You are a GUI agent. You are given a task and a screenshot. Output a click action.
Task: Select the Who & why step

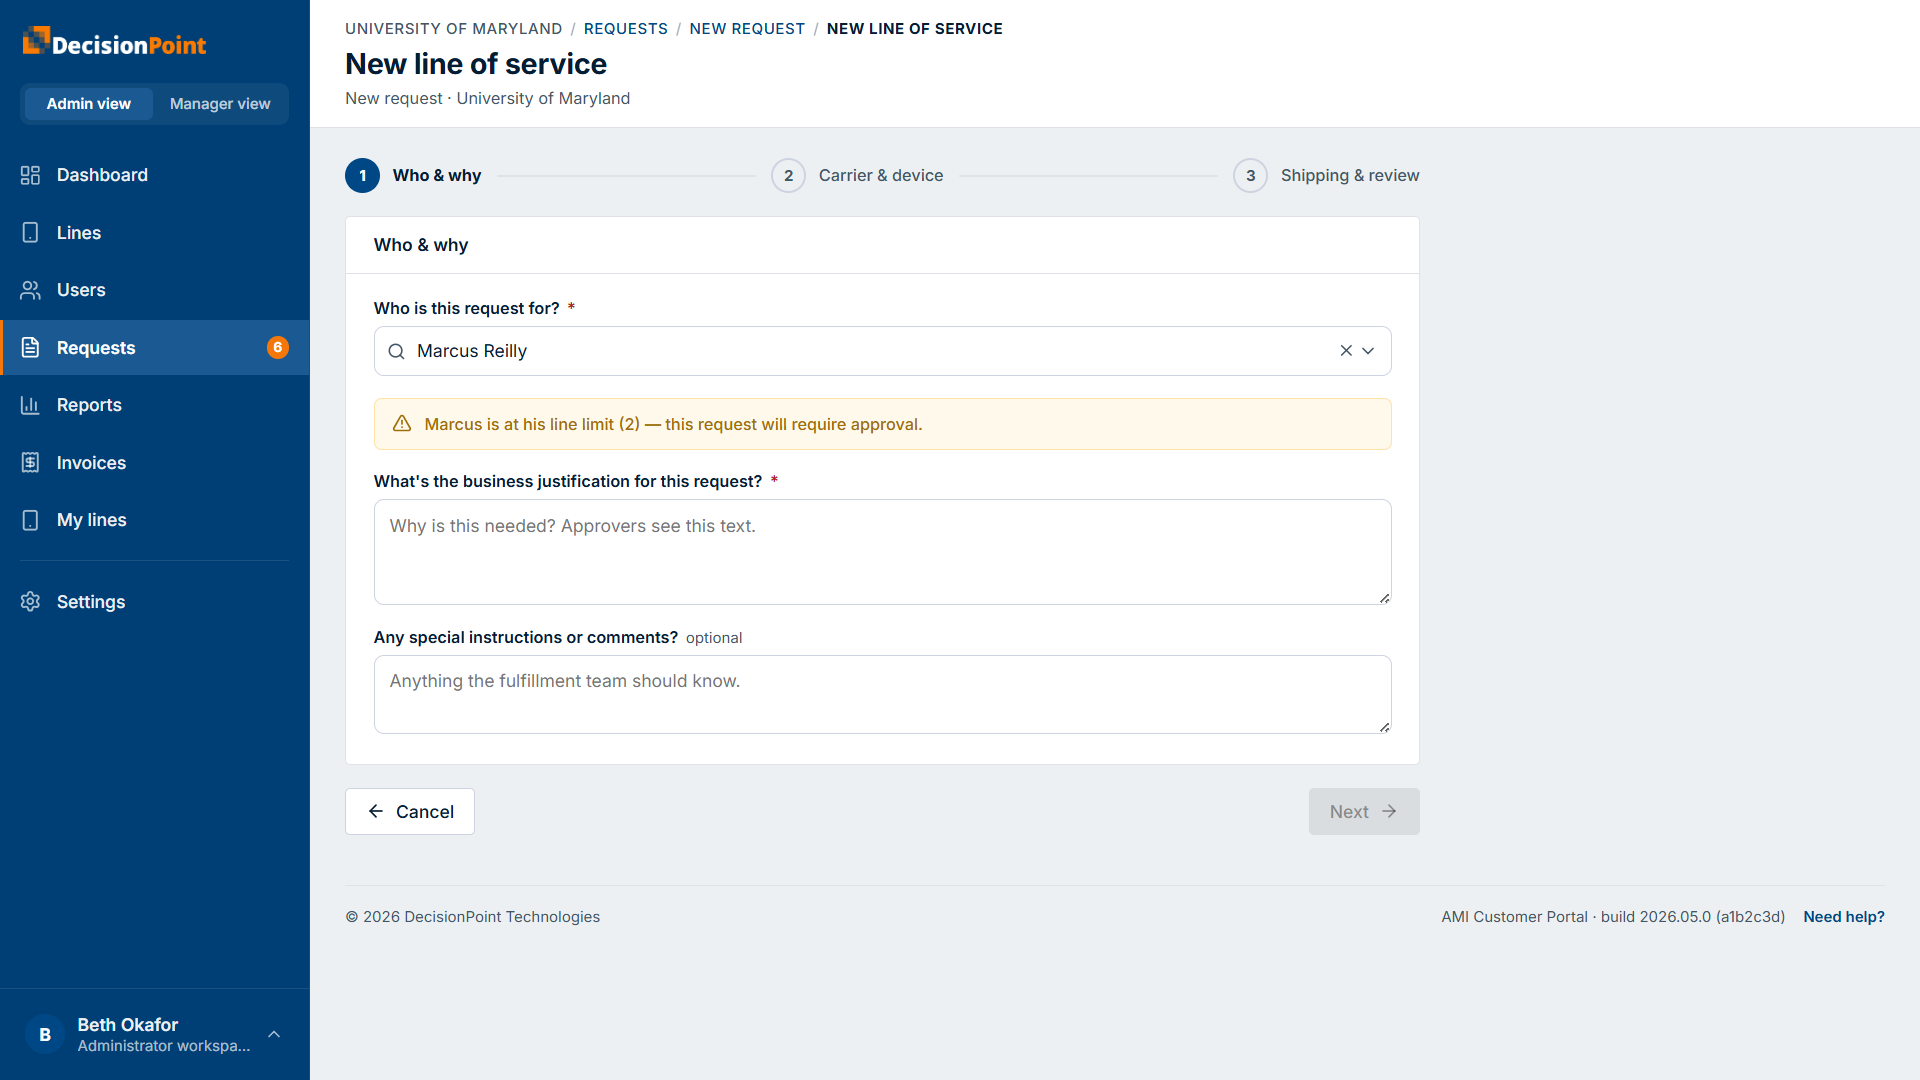[413, 175]
